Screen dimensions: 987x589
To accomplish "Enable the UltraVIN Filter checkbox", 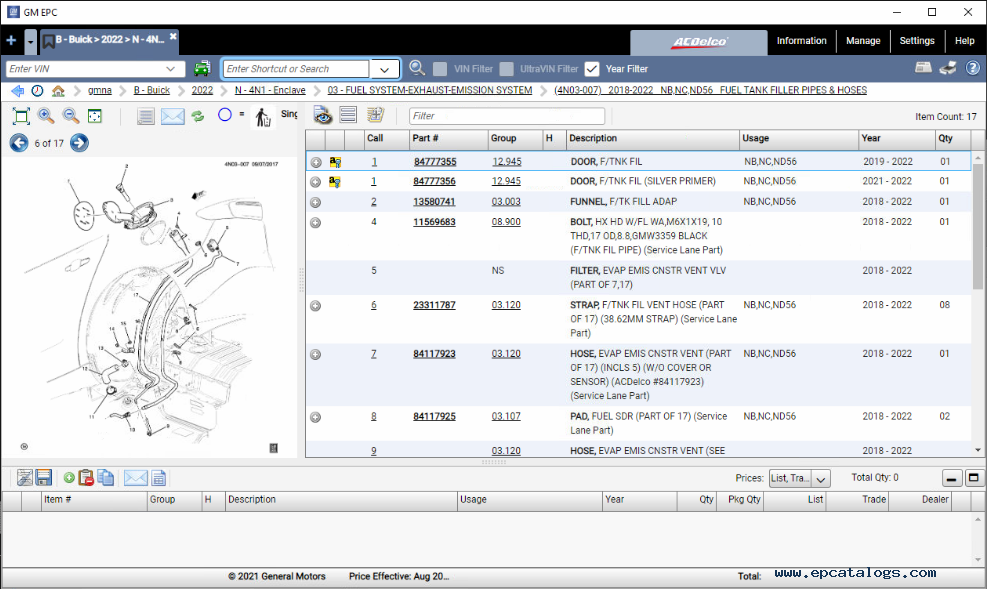I will [507, 69].
